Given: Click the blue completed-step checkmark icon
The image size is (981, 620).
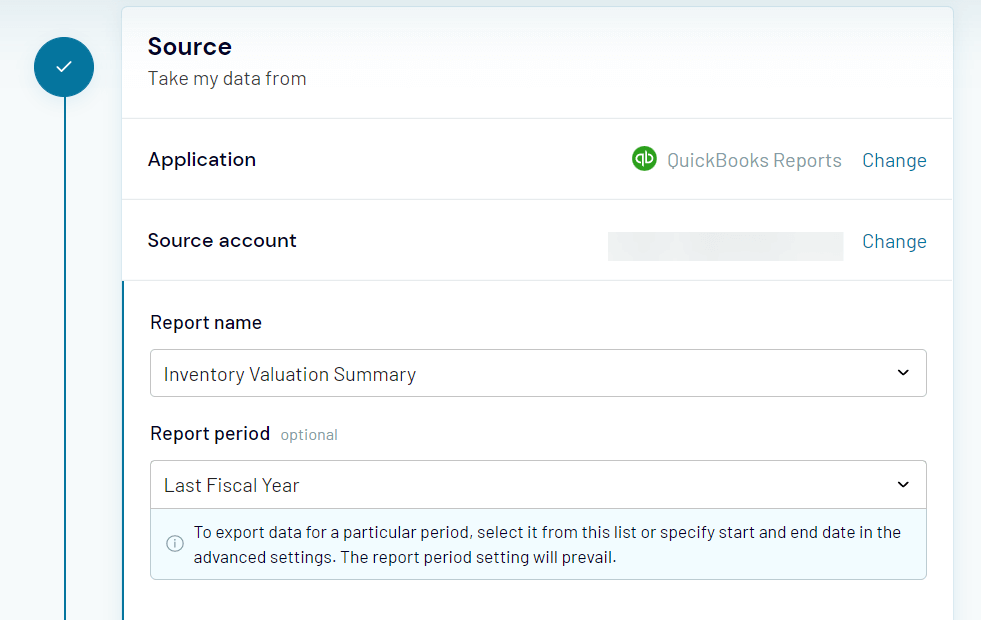Looking at the screenshot, I should point(63,67).
